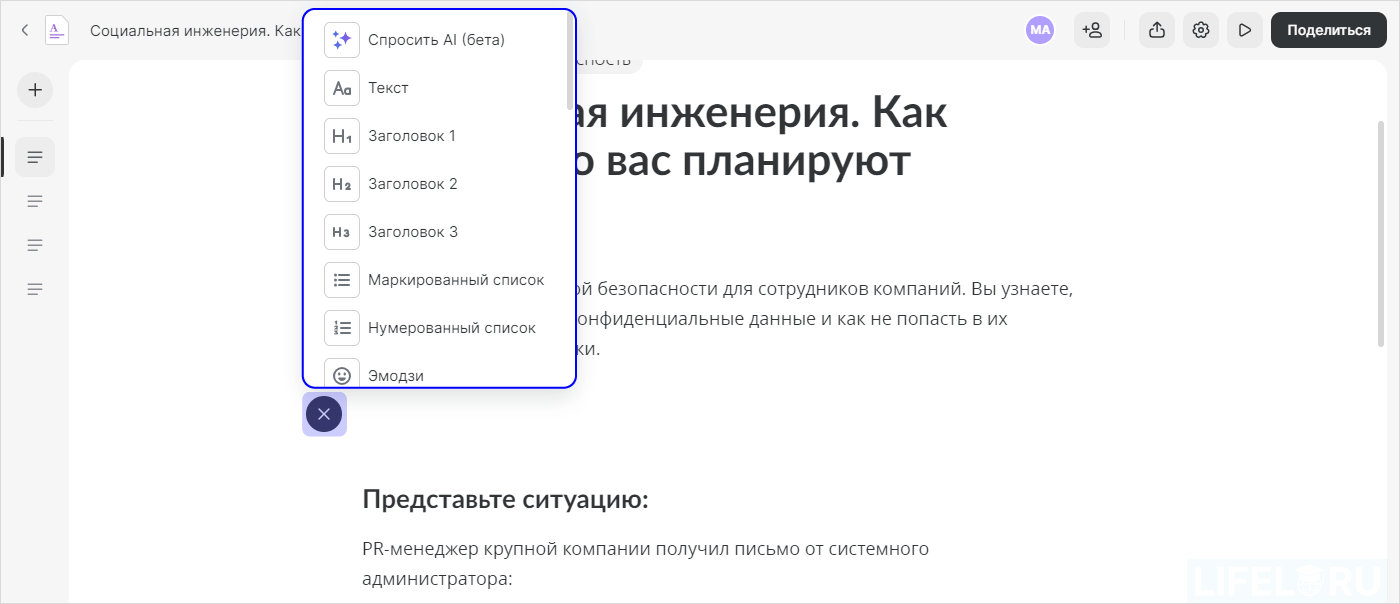Select Маркированный список from the menu
Image resolution: width=1400 pixels, height=604 pixels.
[x=456, y=279]
